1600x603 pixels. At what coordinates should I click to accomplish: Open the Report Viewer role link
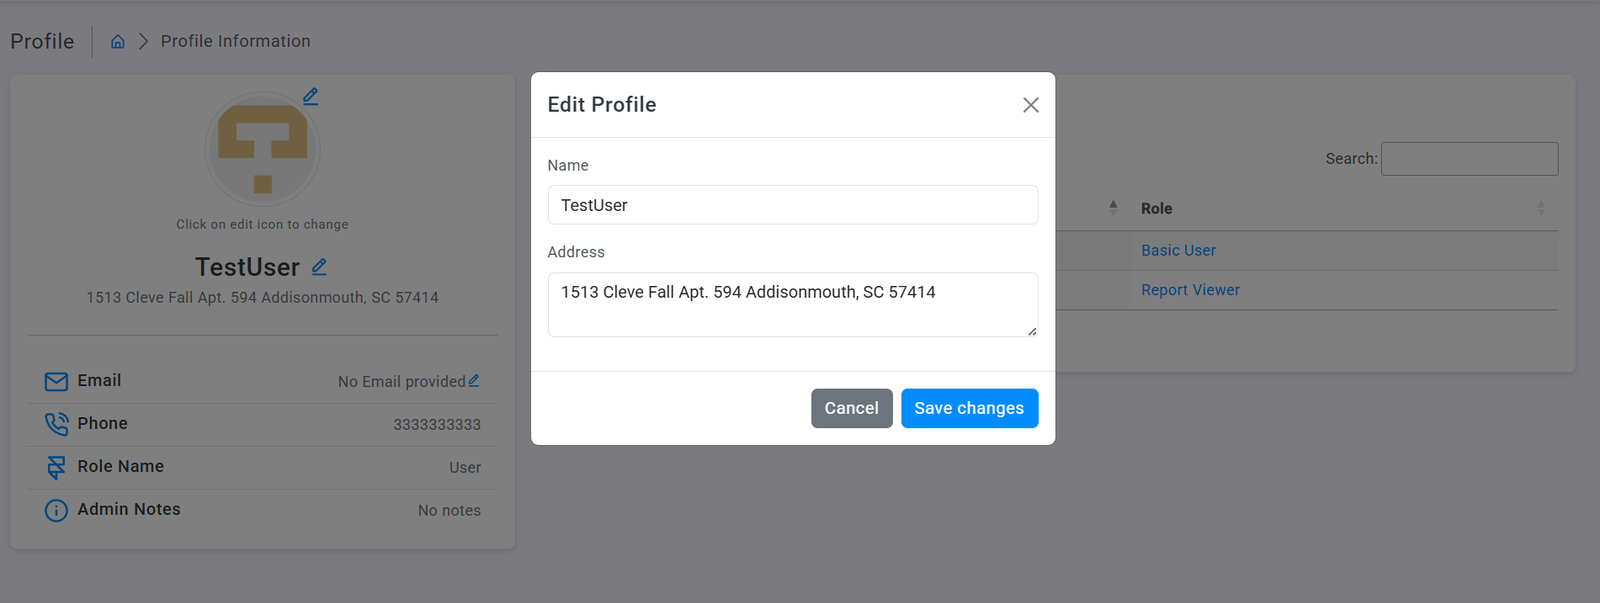point(1190,290)
